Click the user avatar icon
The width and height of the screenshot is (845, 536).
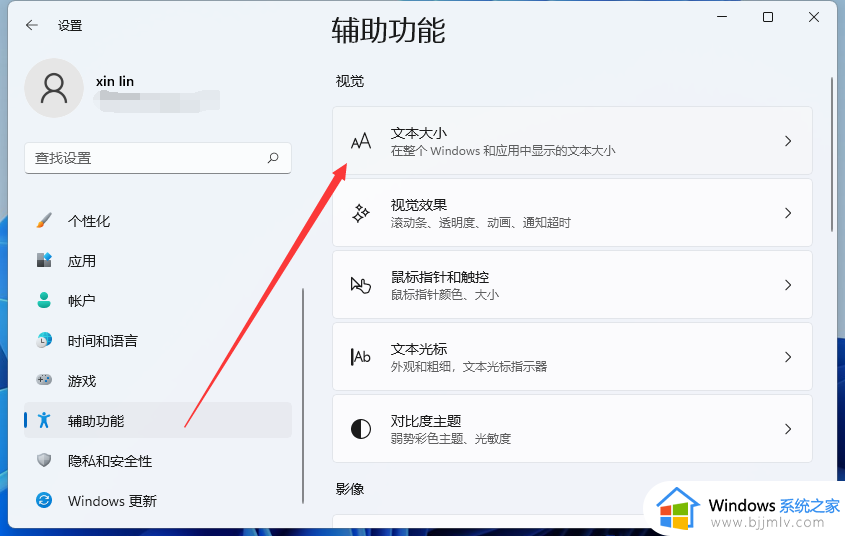(54, 88)
